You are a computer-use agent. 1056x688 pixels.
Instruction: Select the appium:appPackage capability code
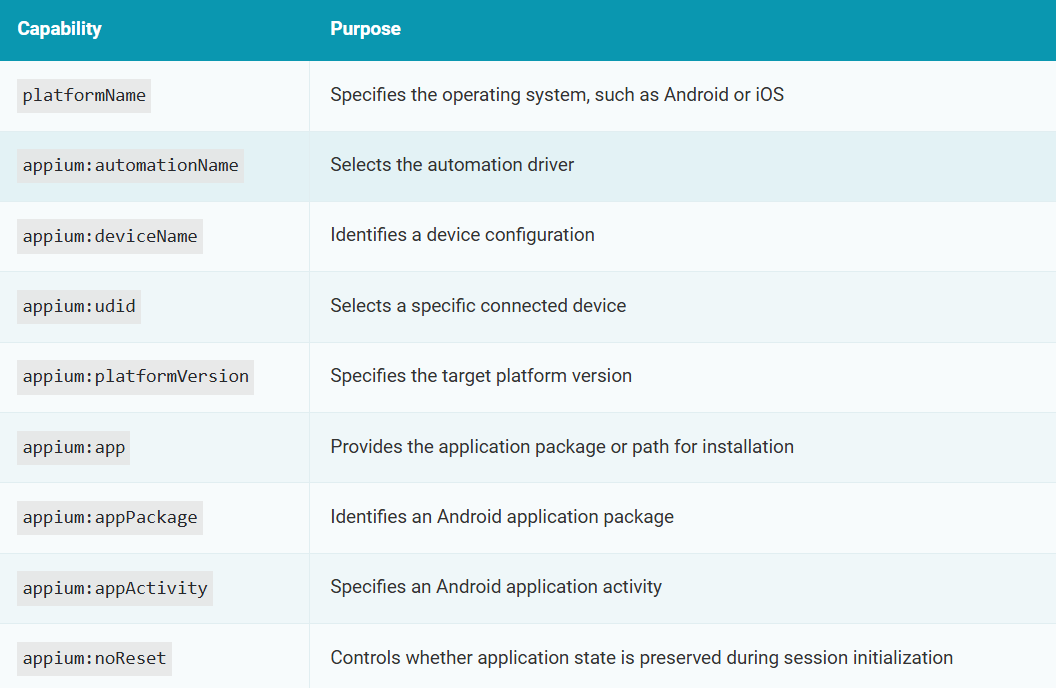pos(110,518)
